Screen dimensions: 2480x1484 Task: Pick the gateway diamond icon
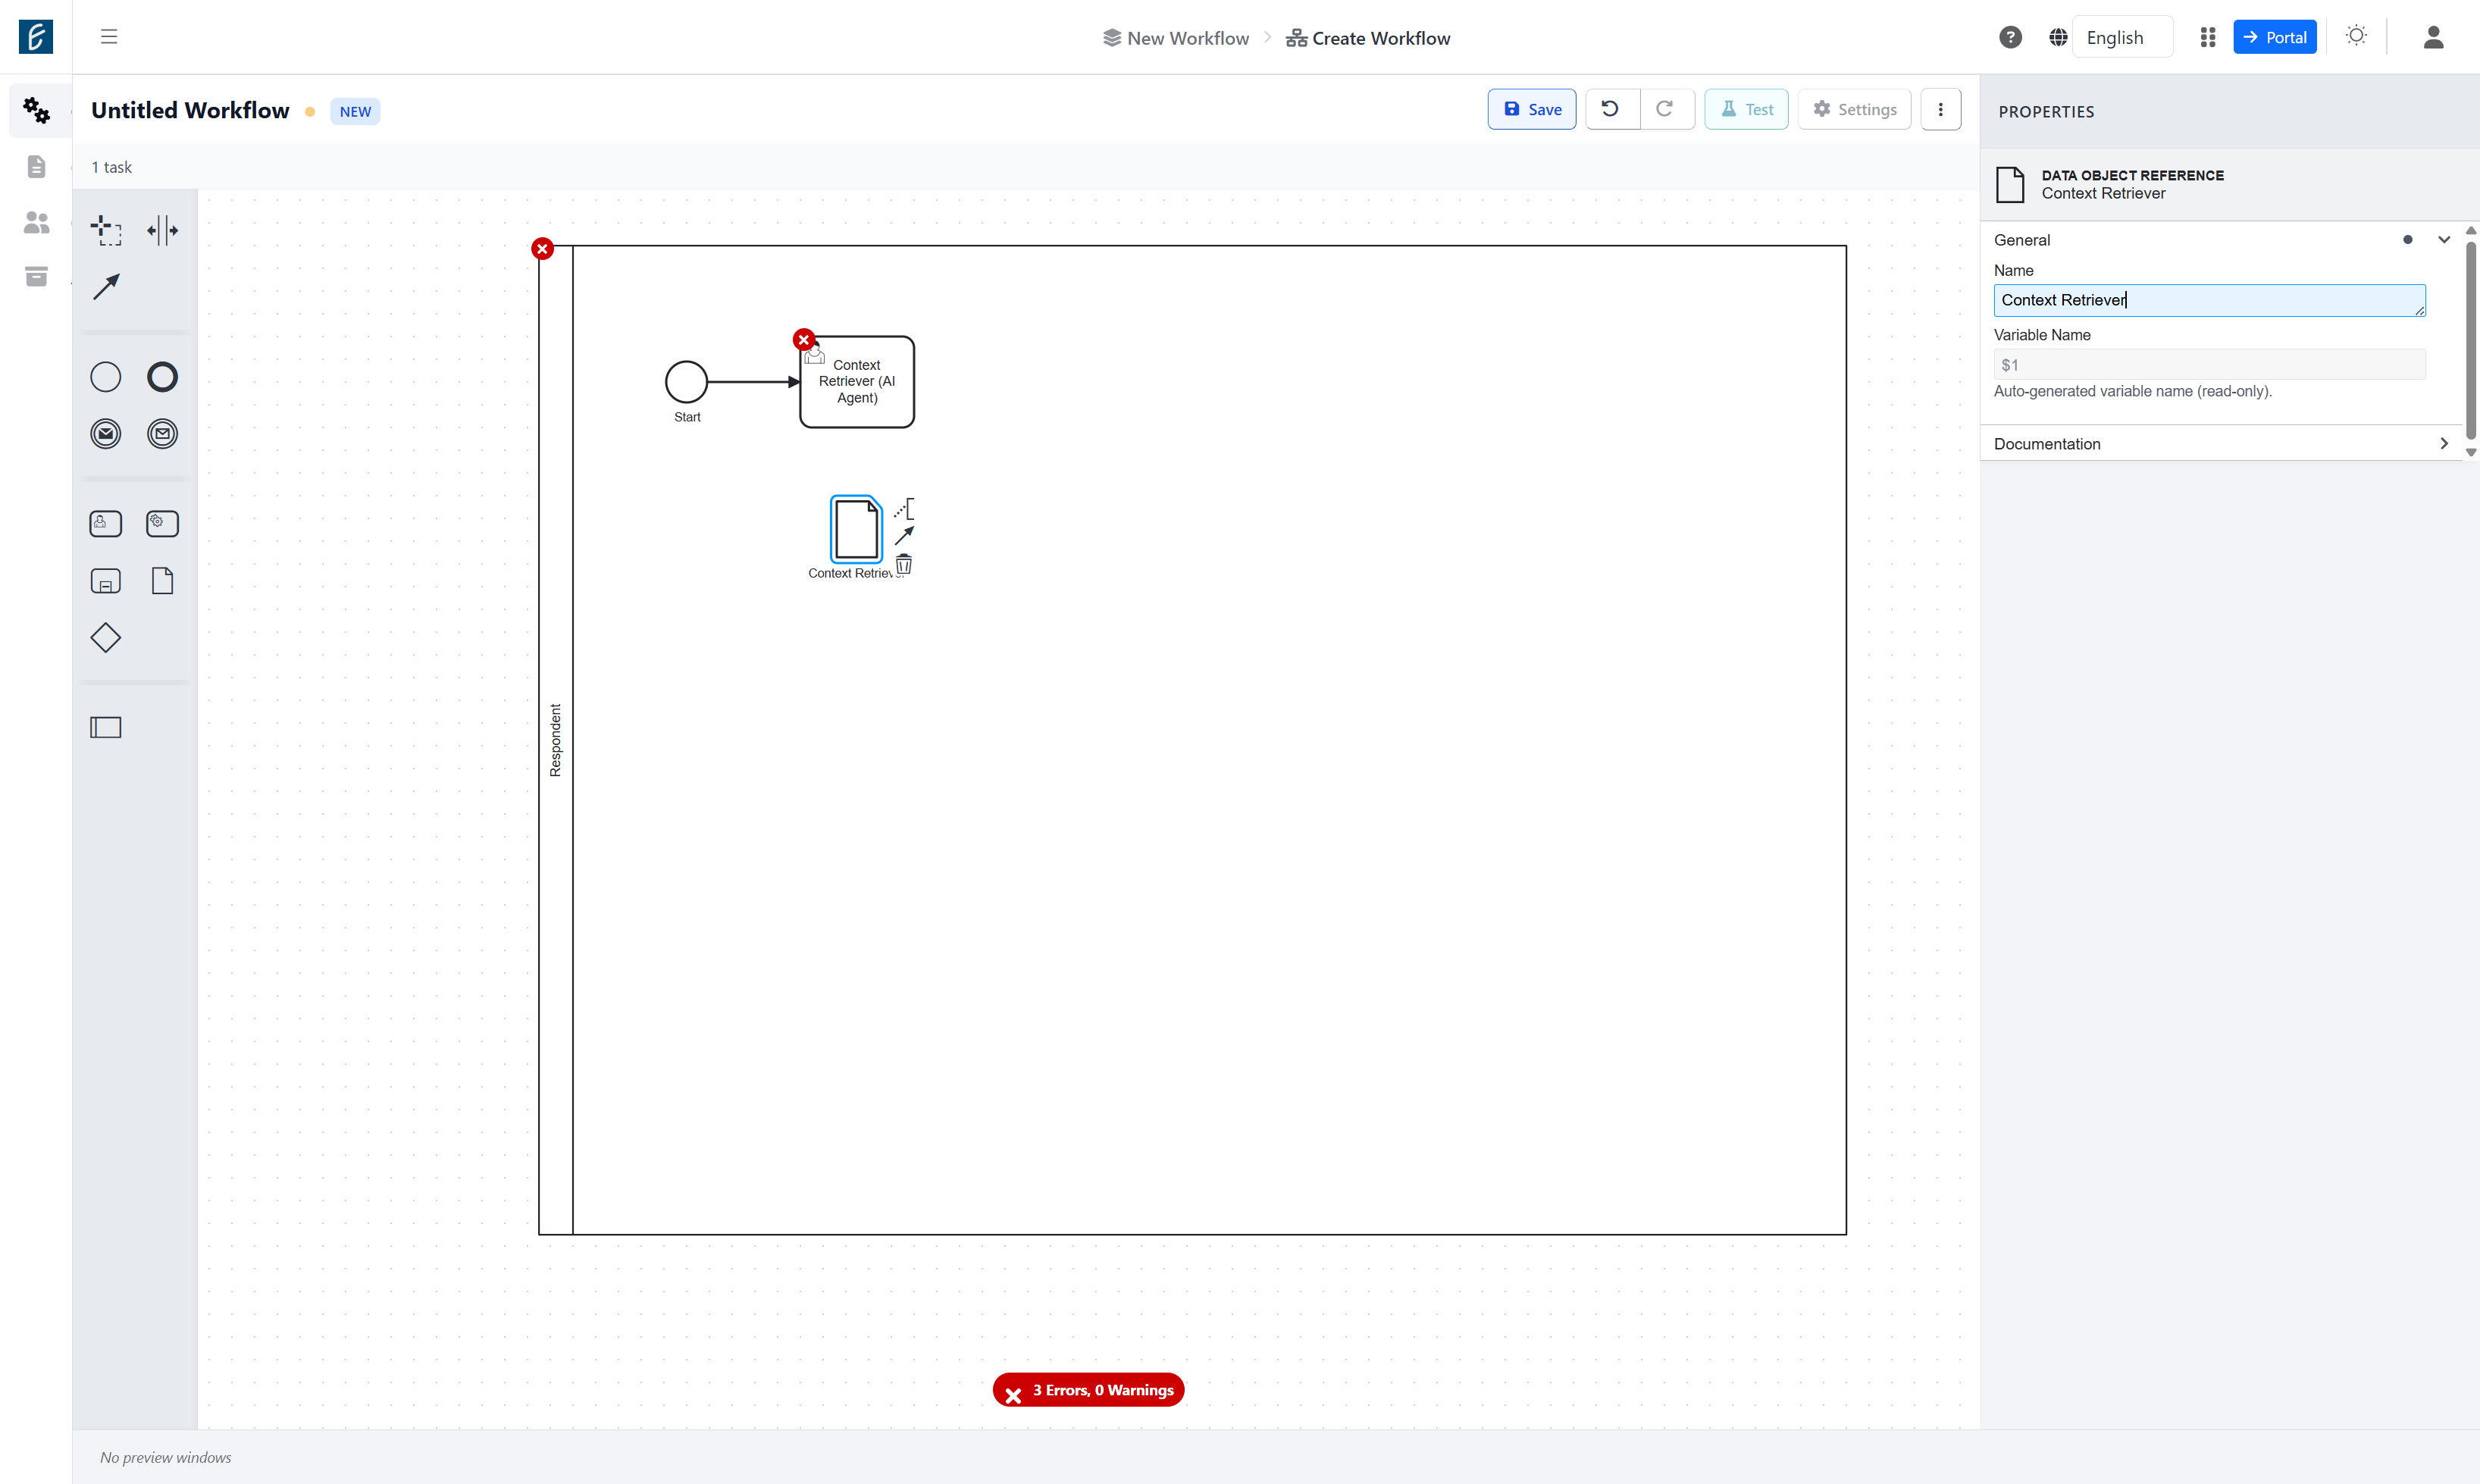click(106, 638)
